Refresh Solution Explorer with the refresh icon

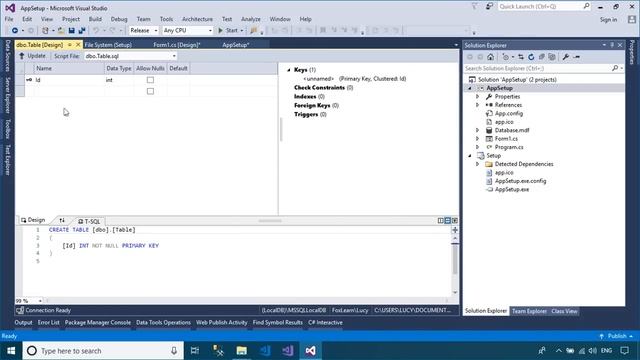[531, 57]
